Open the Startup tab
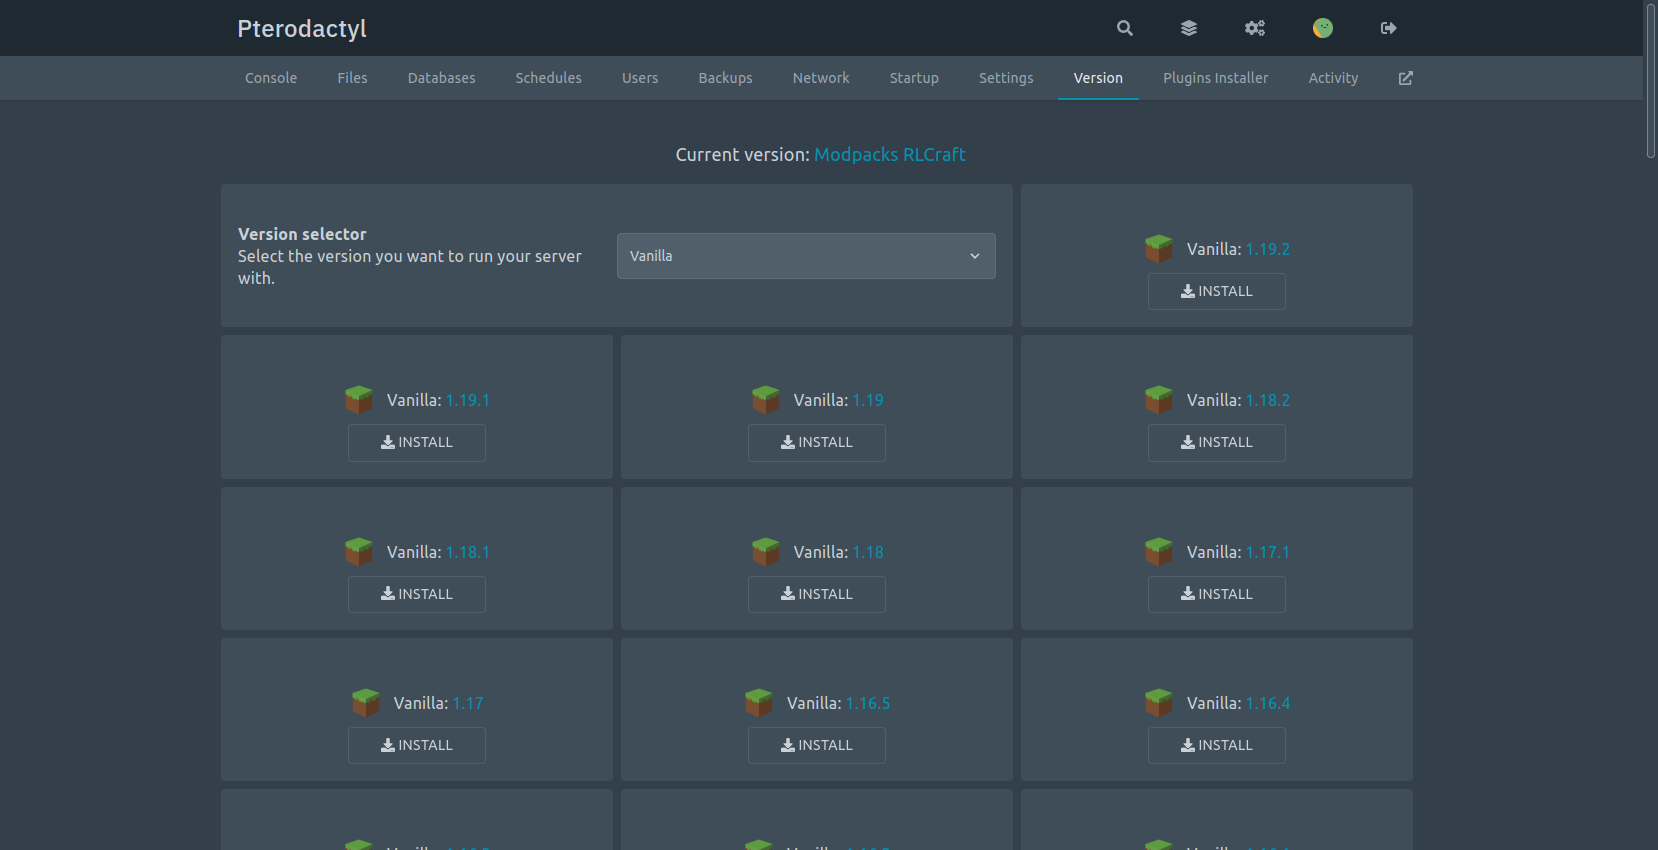The height and width of the screenshot is (850, 1658). tap(914, 78)
